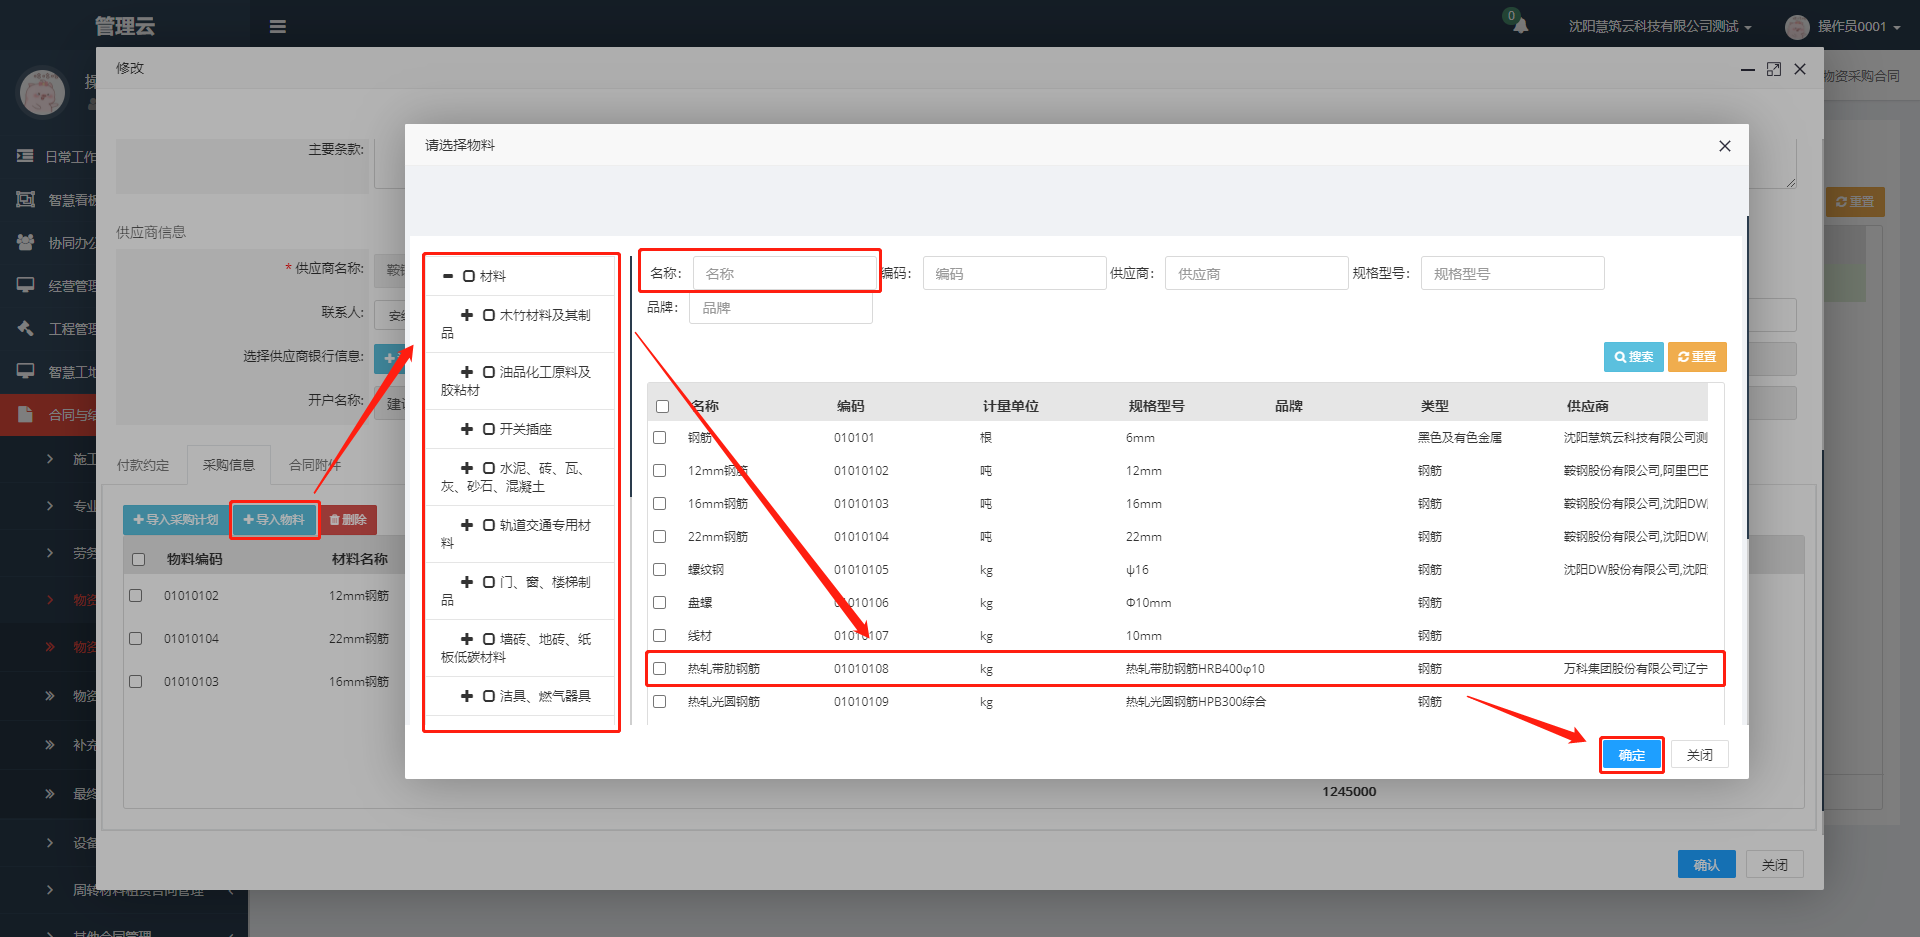Collapse the 材料 root tree node

coord(448,276)
